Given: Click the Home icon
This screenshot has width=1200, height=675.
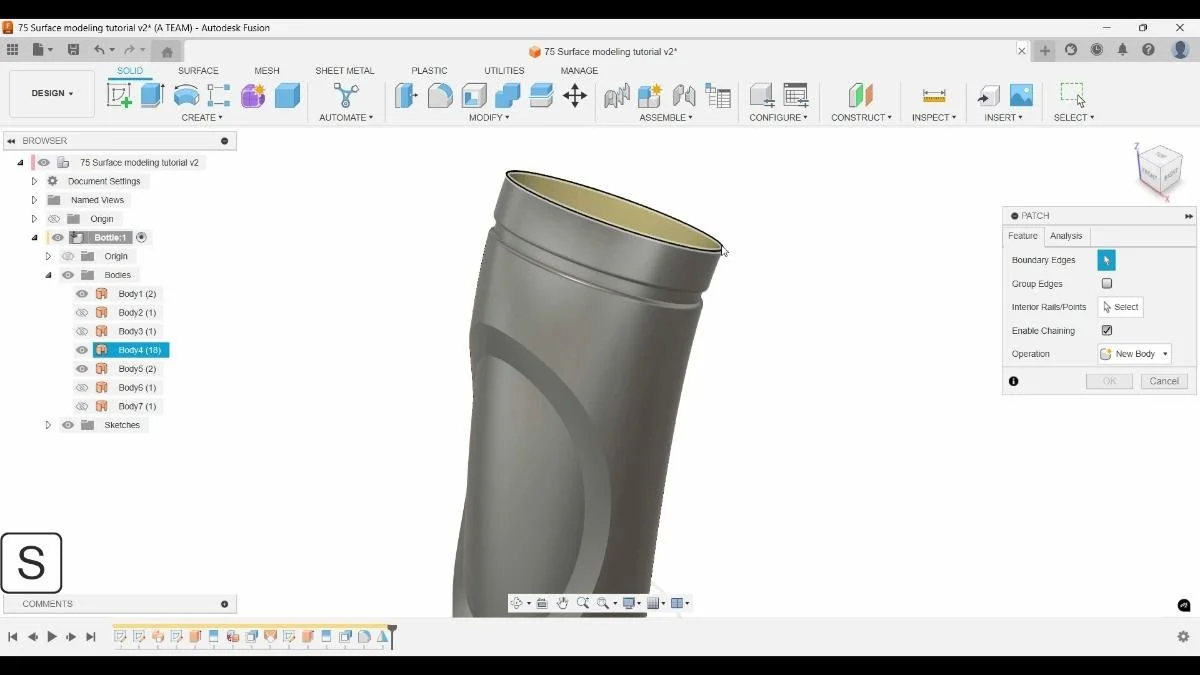Looking at the screenshot, I should [167, 51].
